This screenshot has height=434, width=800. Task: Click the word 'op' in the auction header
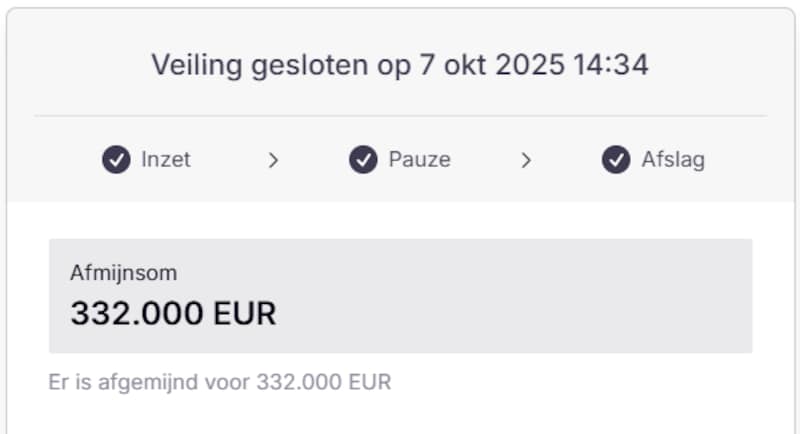click(389, 68)
